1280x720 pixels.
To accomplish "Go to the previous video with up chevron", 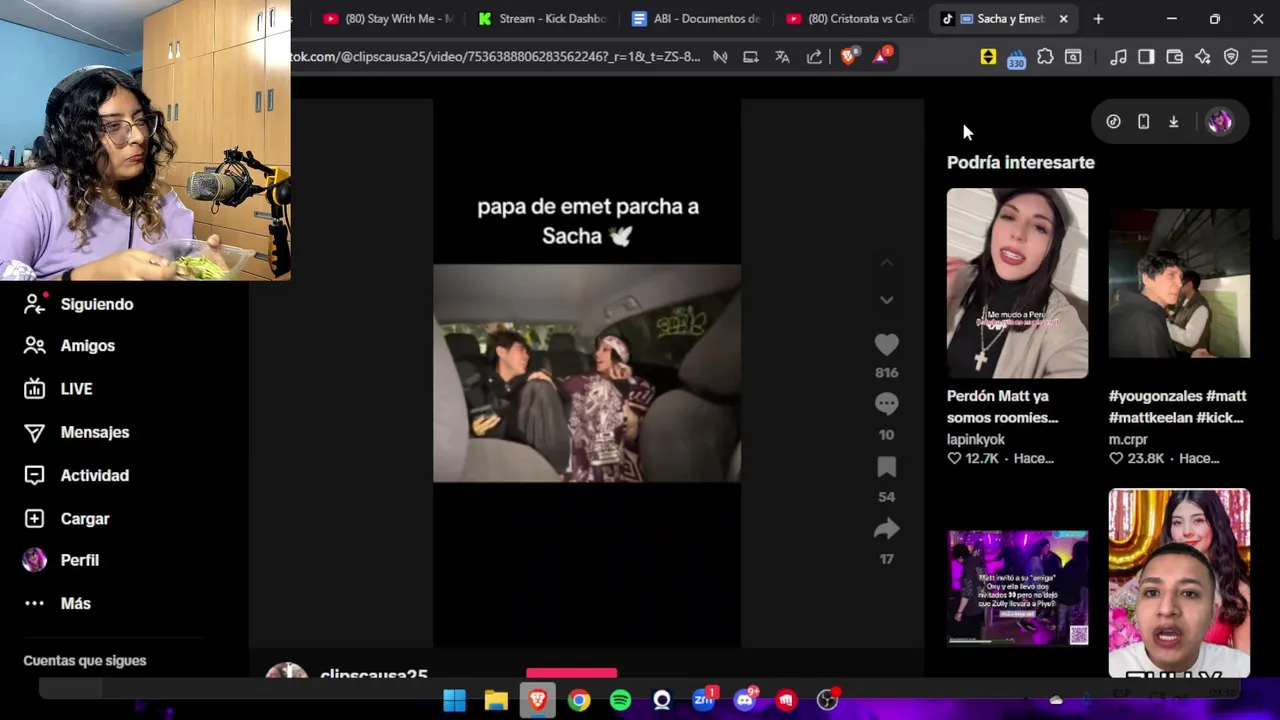I will pos(886,263).
